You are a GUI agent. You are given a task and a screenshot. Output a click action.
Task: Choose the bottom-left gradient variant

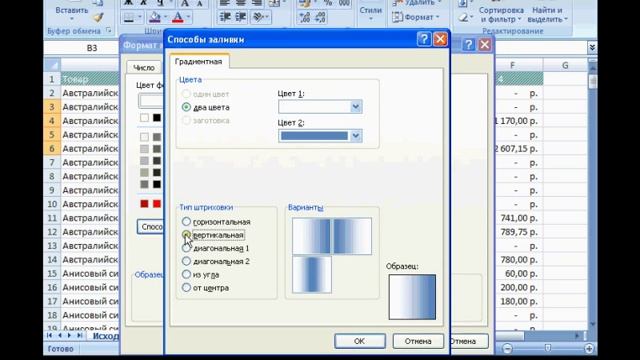pos(311,274)
